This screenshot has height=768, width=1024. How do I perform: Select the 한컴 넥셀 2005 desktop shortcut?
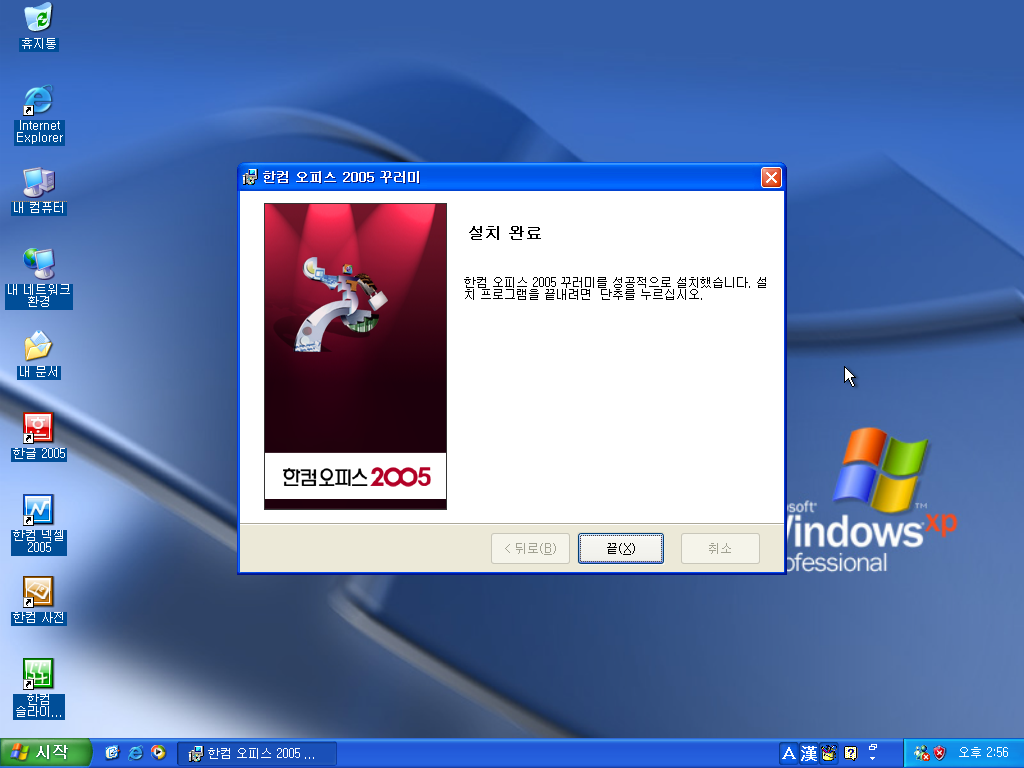tap(39, 524)
